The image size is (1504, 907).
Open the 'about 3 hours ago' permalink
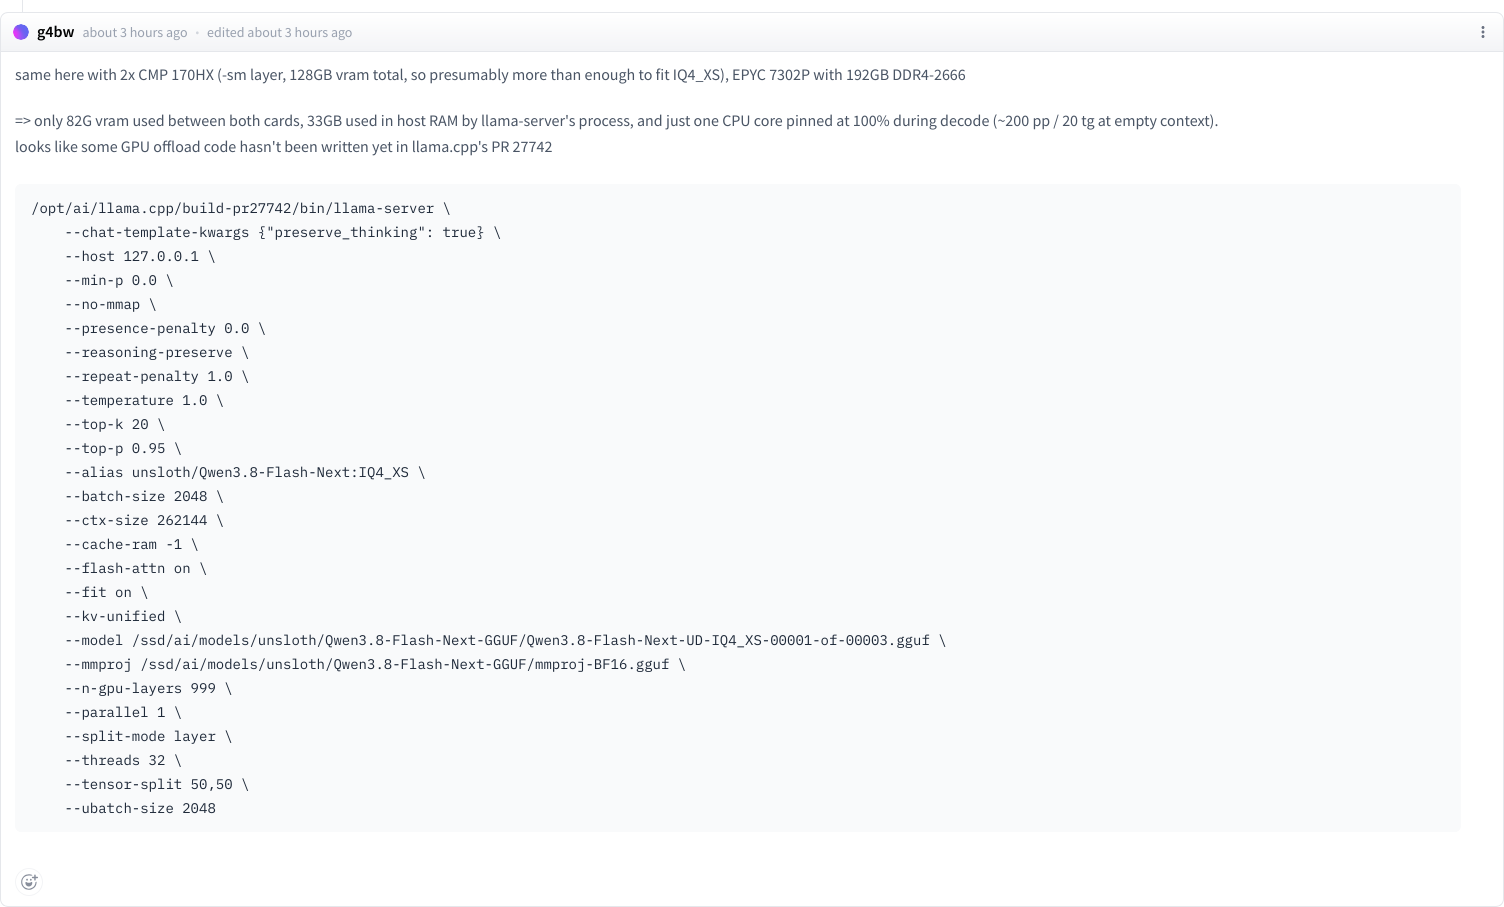[x=135, y=33]
